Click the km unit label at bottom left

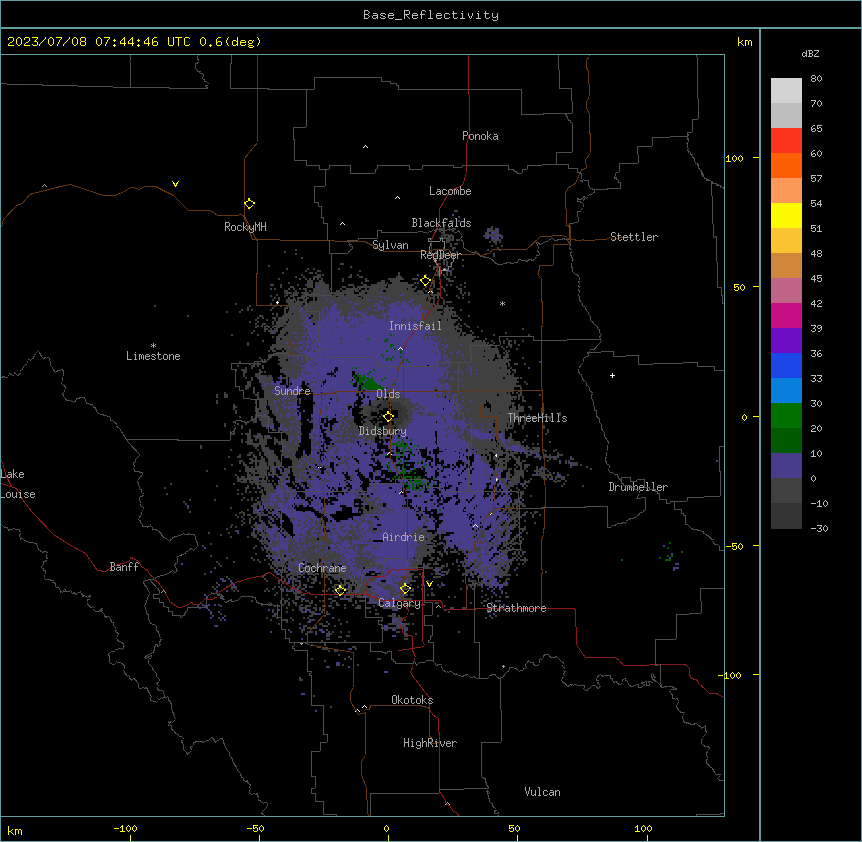15,830
